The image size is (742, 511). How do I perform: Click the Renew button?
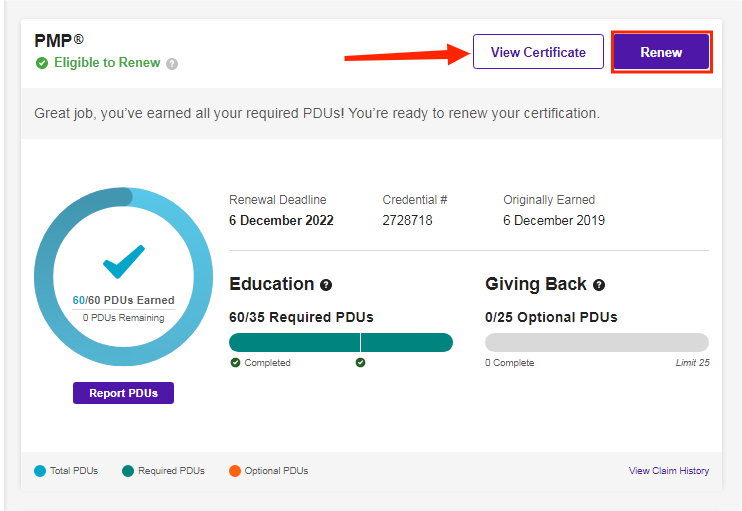661,52
